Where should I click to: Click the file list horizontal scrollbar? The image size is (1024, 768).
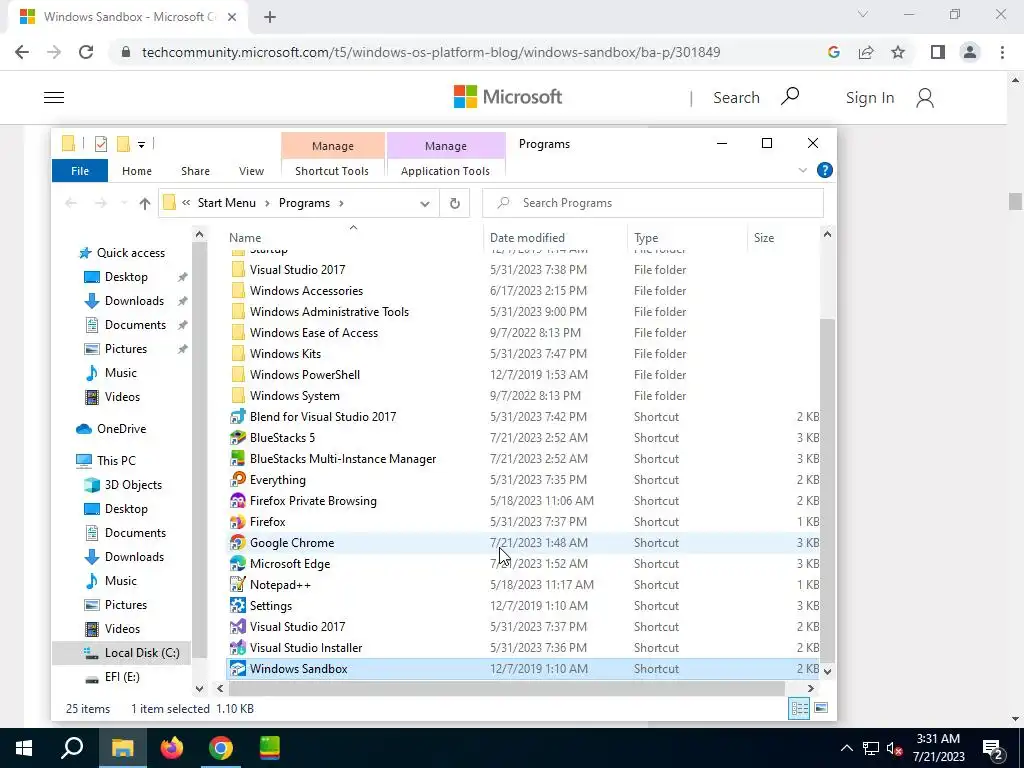[x=506, y=688]
